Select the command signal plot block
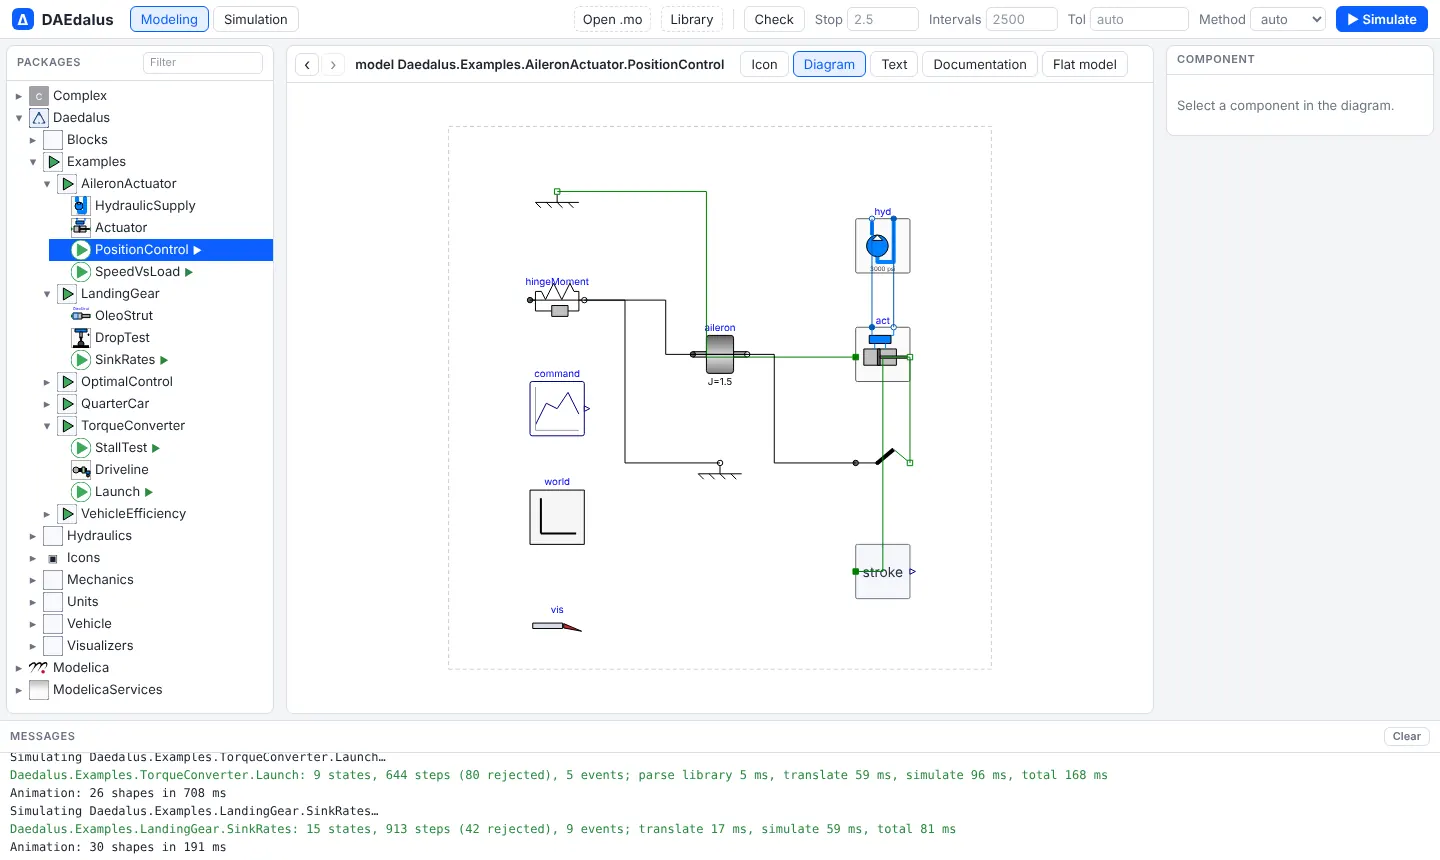 tap(557, 409)
